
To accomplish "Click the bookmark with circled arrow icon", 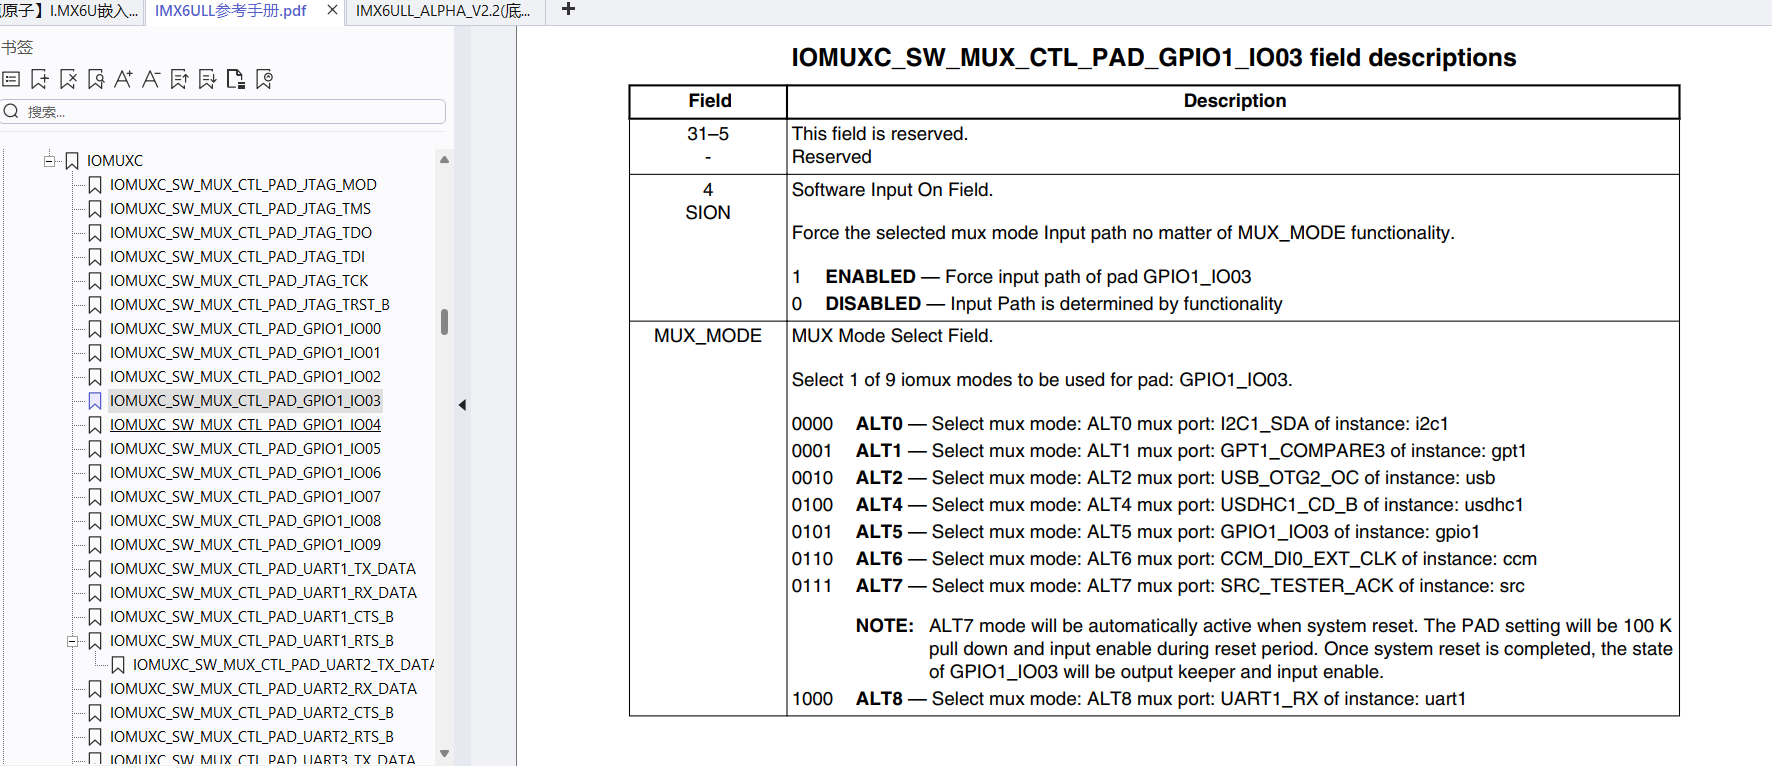I will (x=264, y=79).
